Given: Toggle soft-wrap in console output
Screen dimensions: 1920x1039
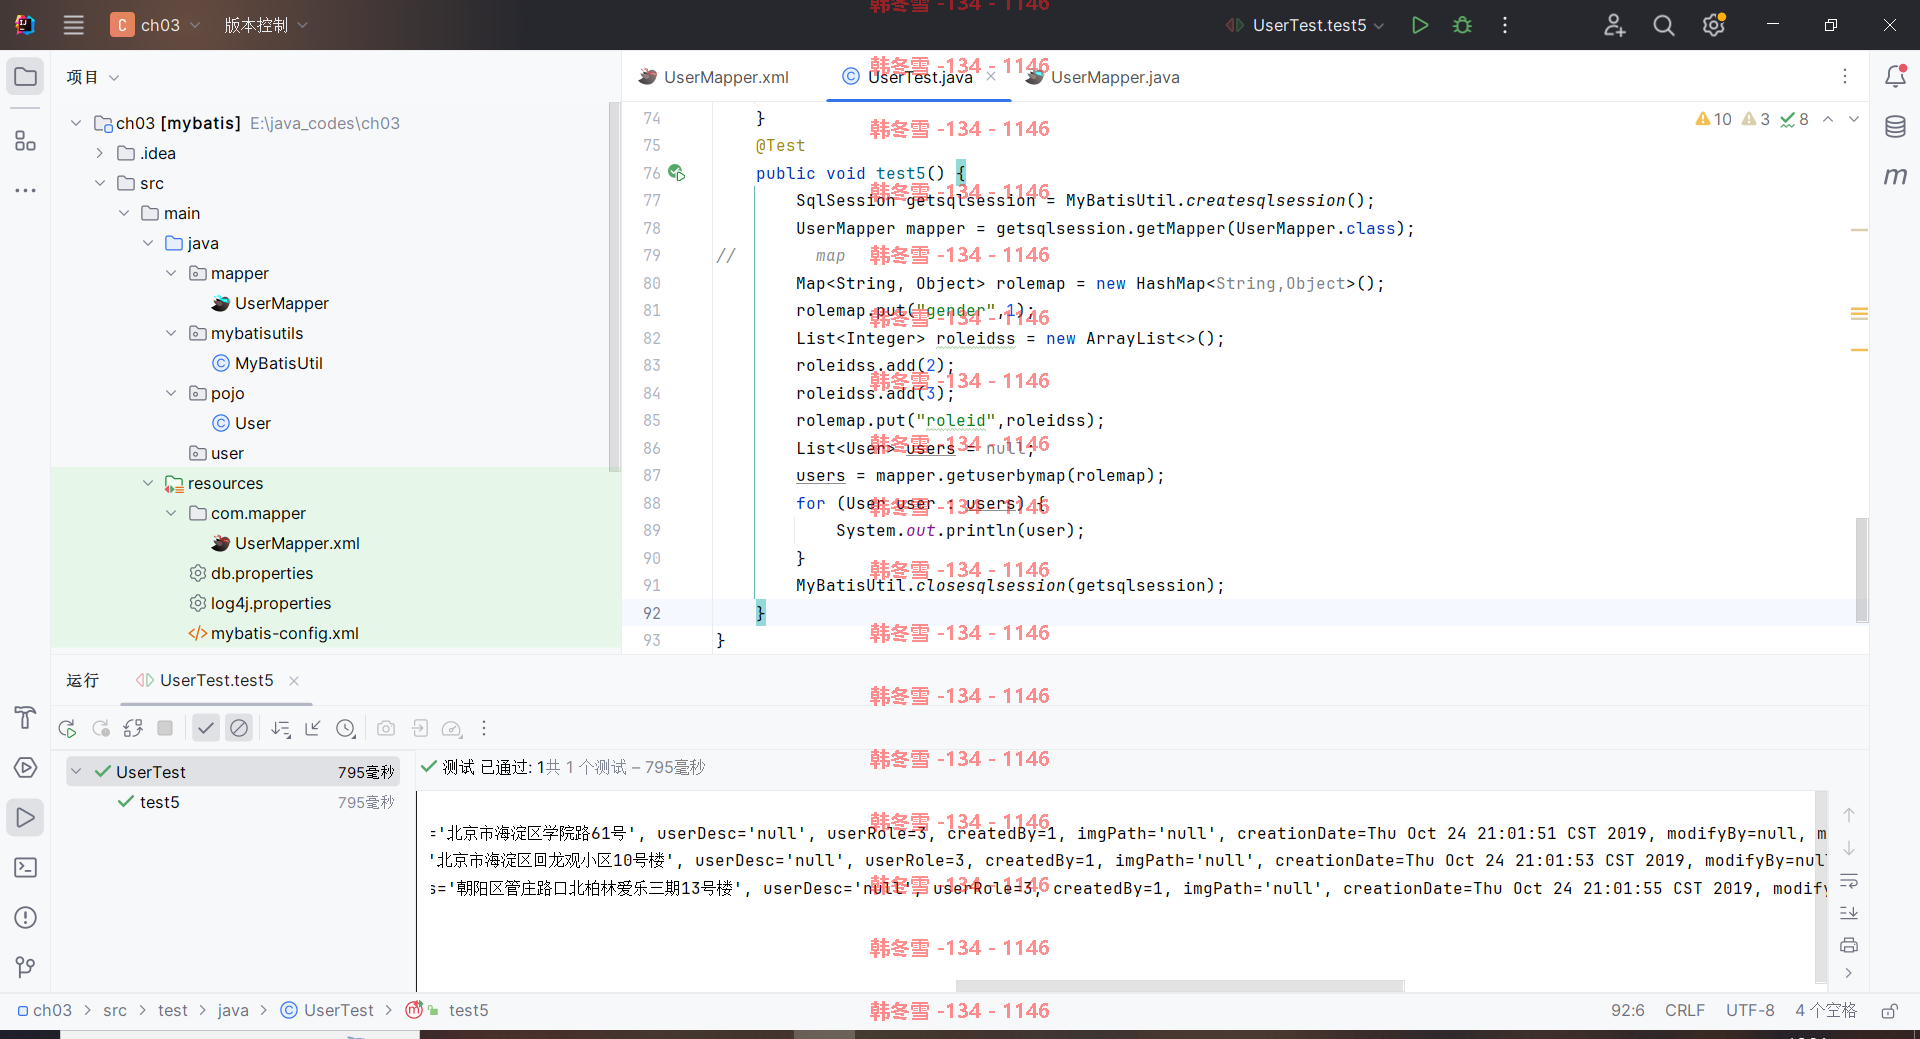Looking at the screenshot, I should [x=1849, y=881].
